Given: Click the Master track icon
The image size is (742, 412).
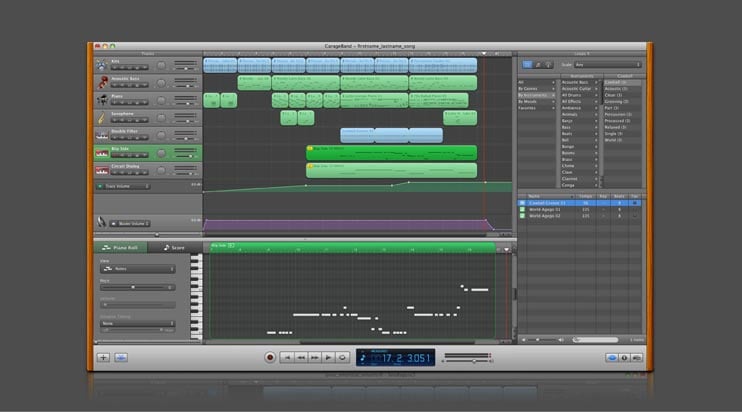Looking at the screenshot, I should coord(101,221).
